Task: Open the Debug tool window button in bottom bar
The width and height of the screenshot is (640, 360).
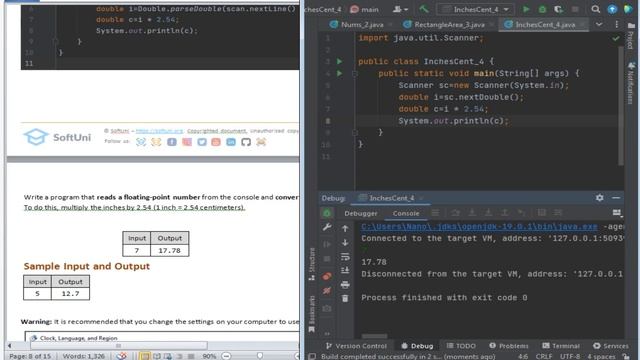Action: pos(417,346)
